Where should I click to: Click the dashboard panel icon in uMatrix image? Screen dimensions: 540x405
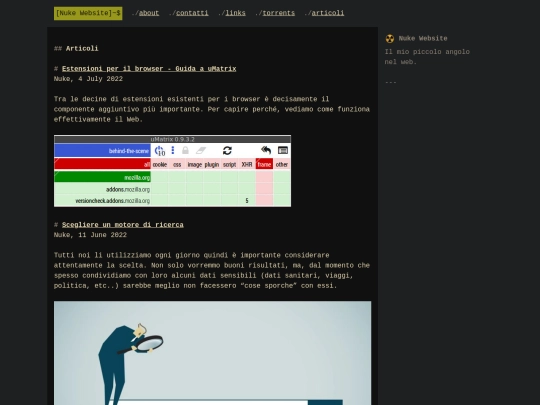coord(283,150)
